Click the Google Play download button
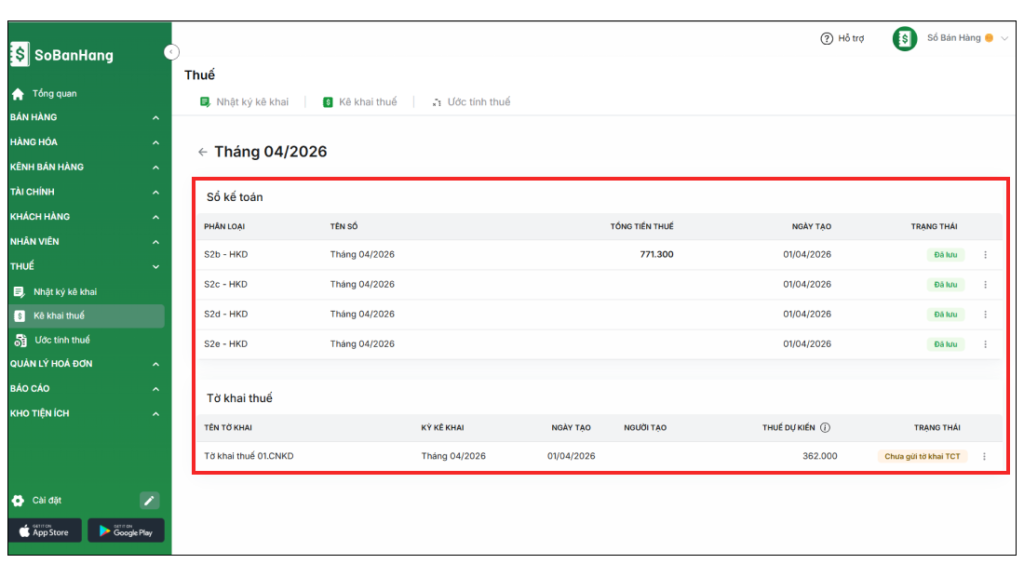This screenshot has height=577, width=1024. coord(126,531)
